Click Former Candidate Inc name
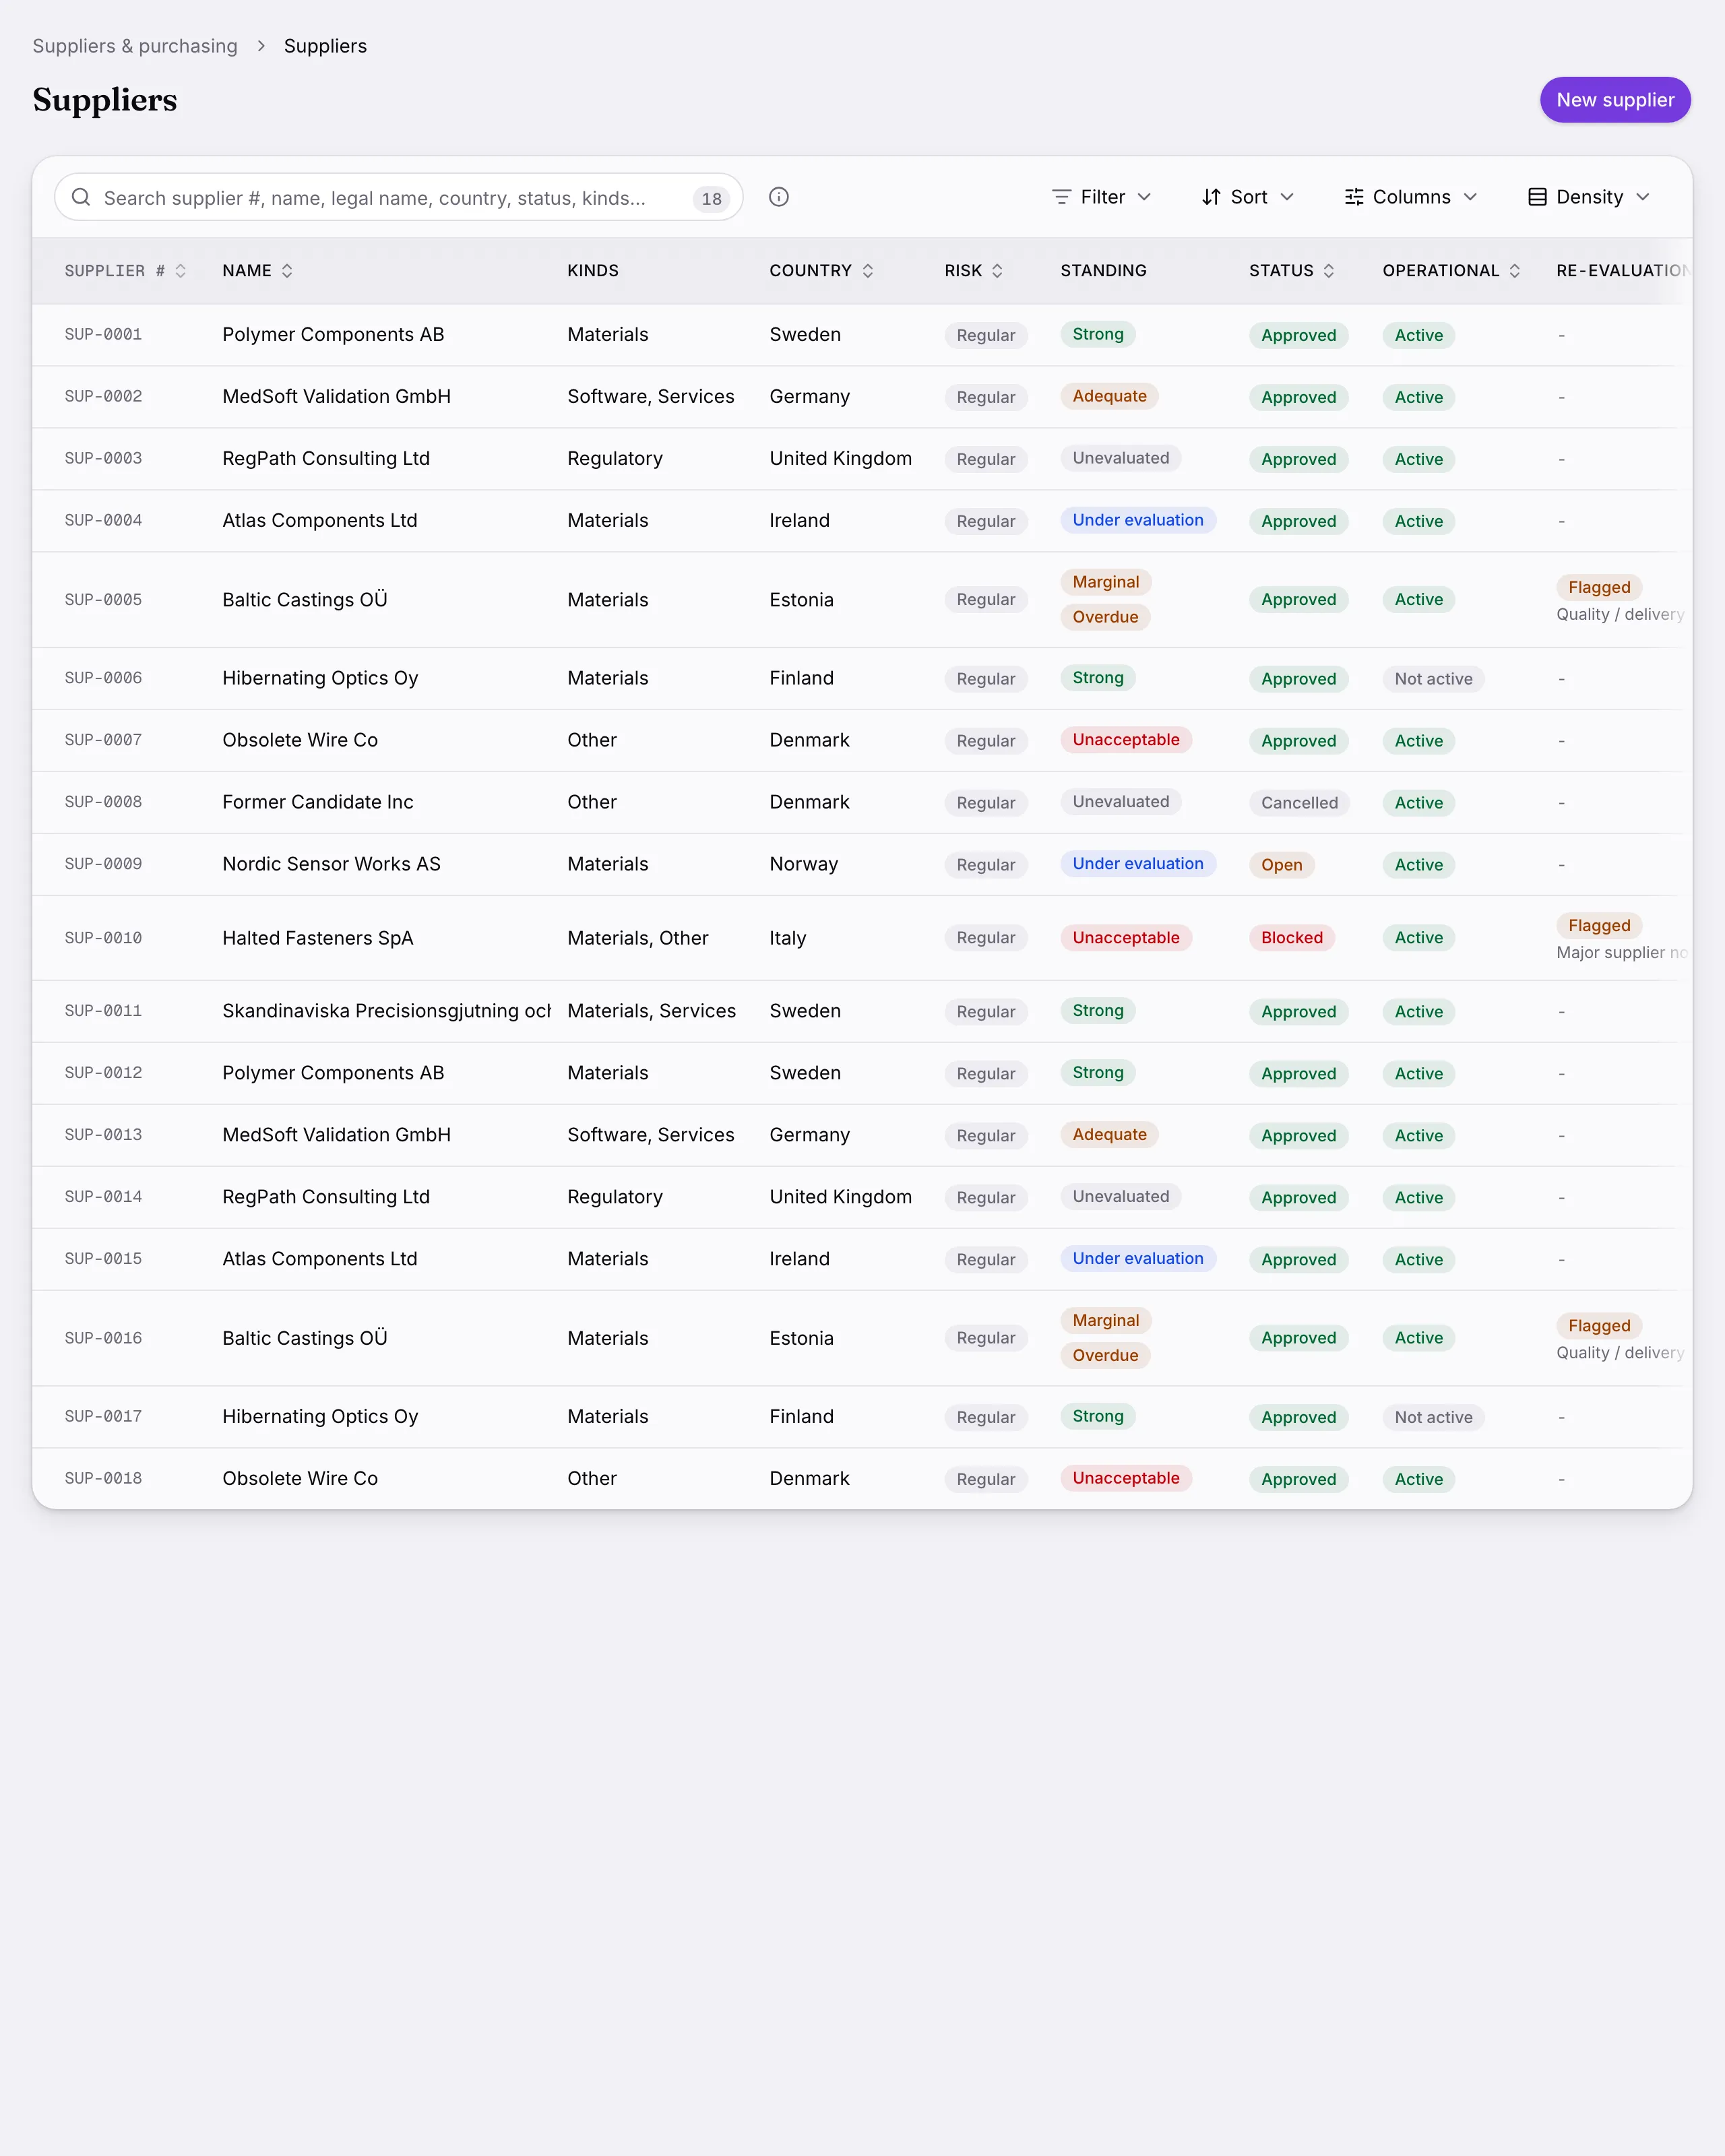Screen dimensions: 1725x2156 [x=317, y=802]
